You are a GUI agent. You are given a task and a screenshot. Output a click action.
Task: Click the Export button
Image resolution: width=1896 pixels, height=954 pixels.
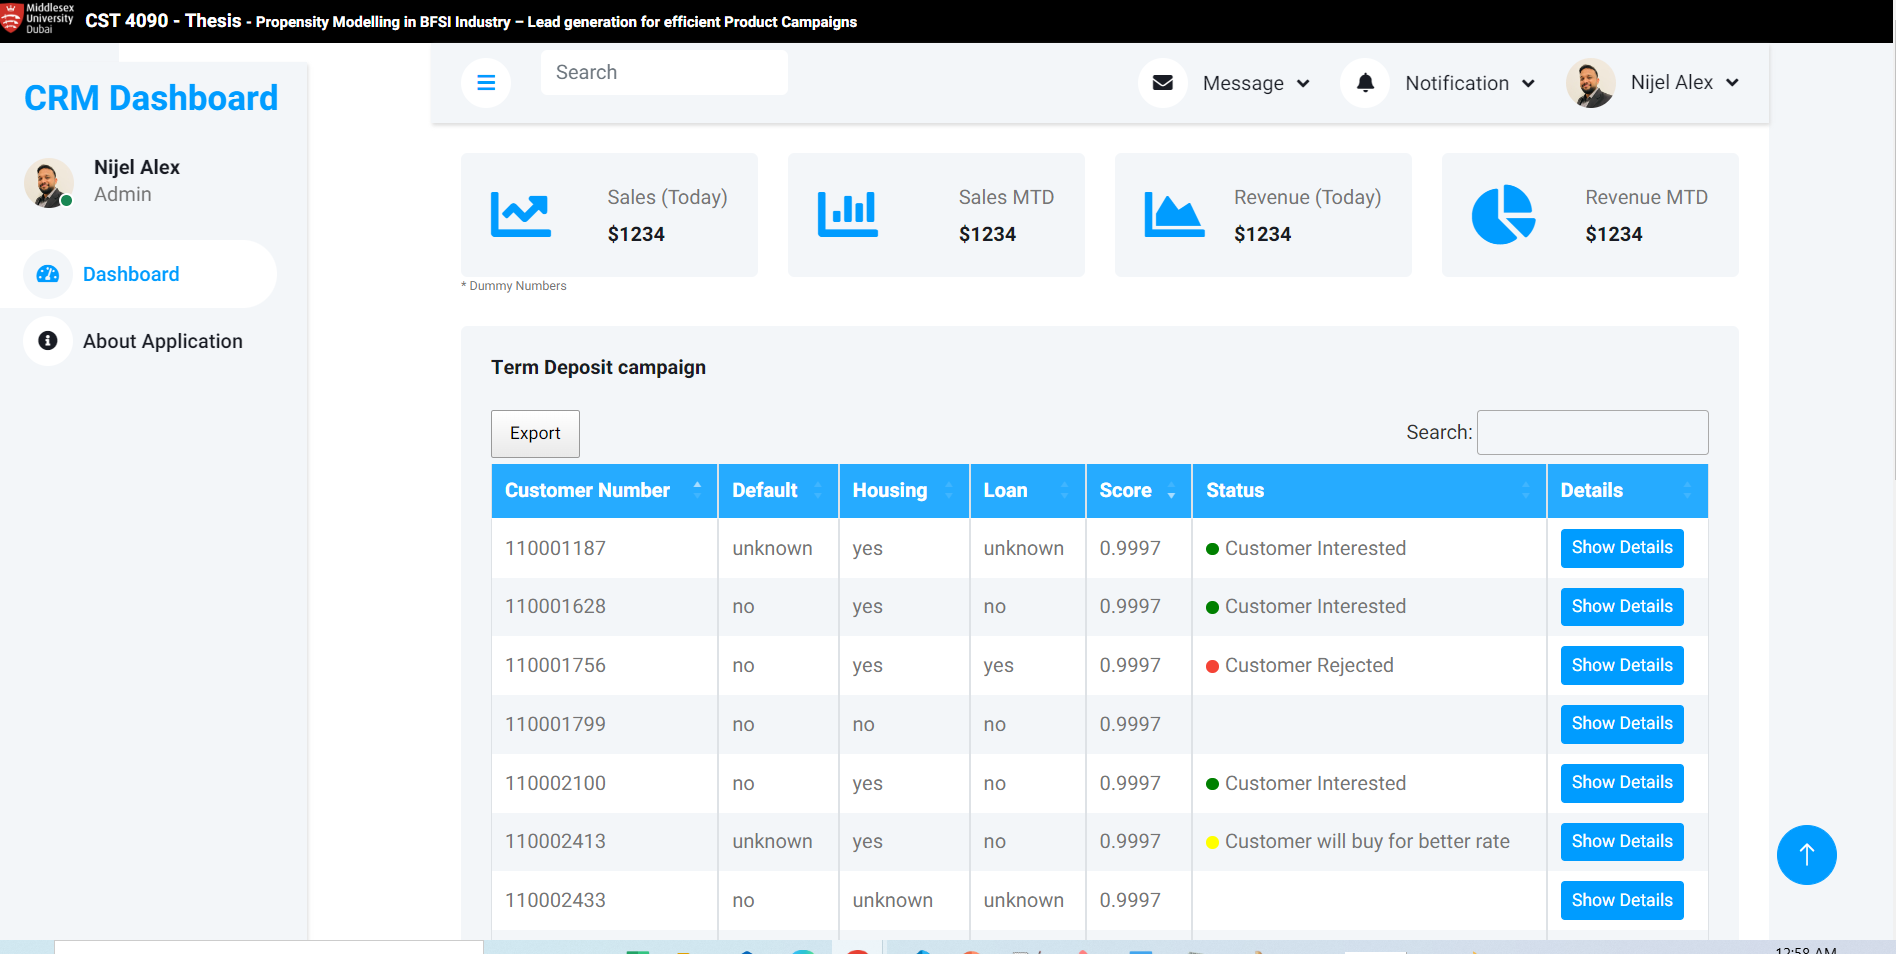[535, 433]
